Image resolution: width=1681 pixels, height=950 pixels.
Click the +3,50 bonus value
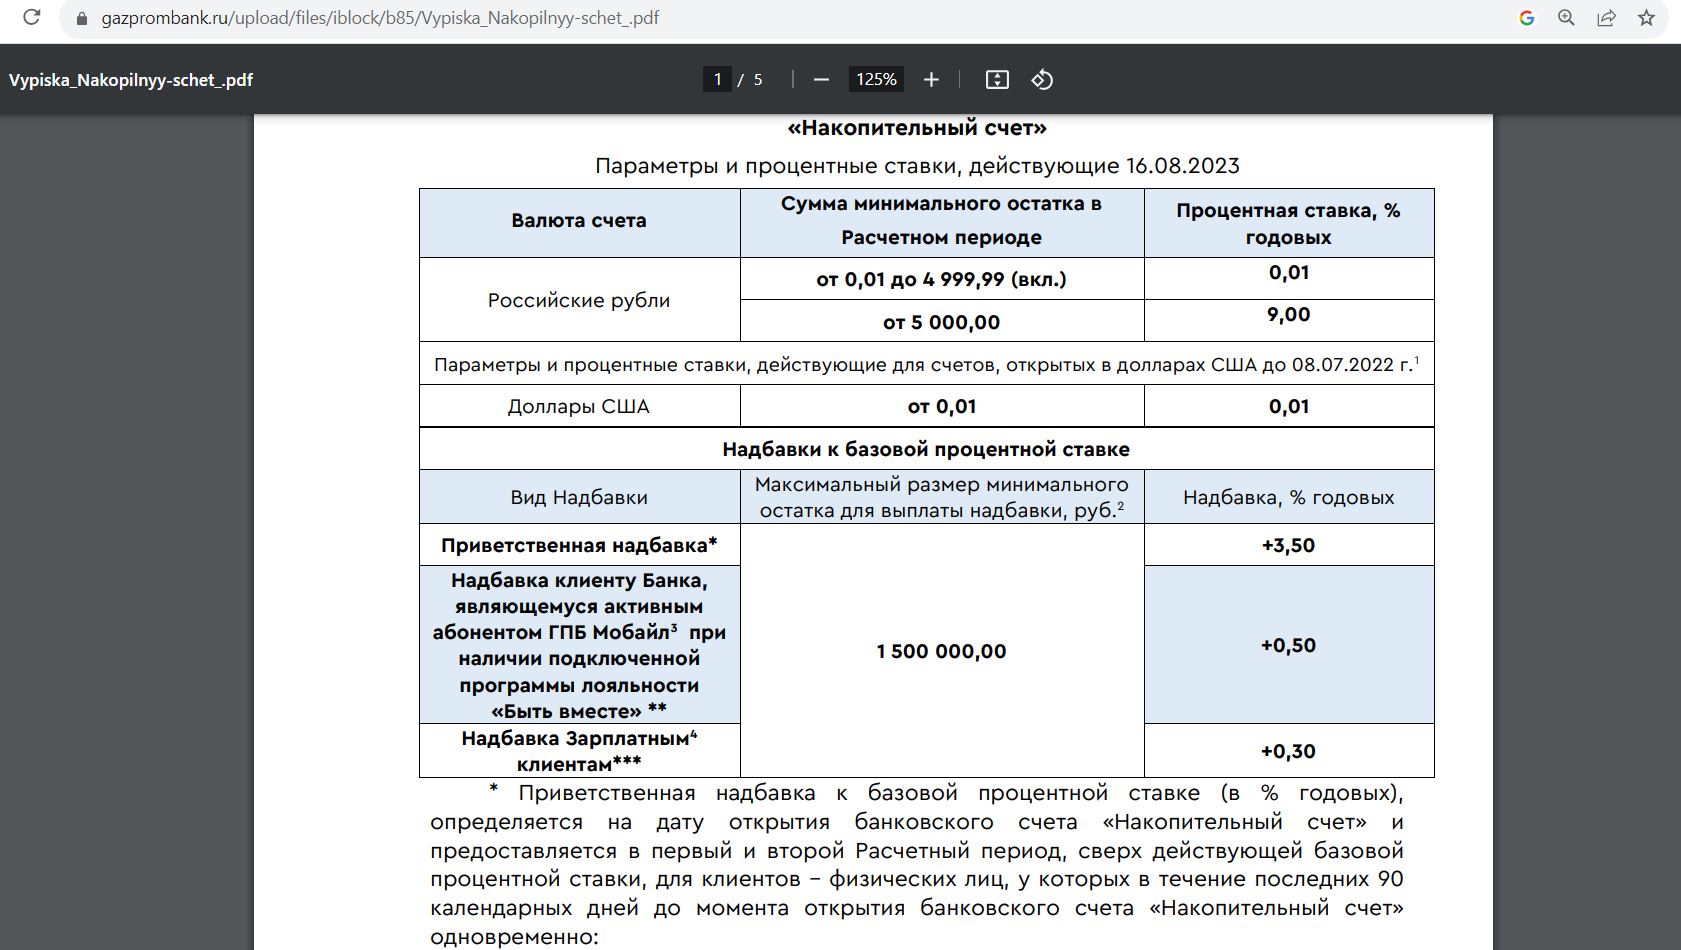(x=1288, y=545)
